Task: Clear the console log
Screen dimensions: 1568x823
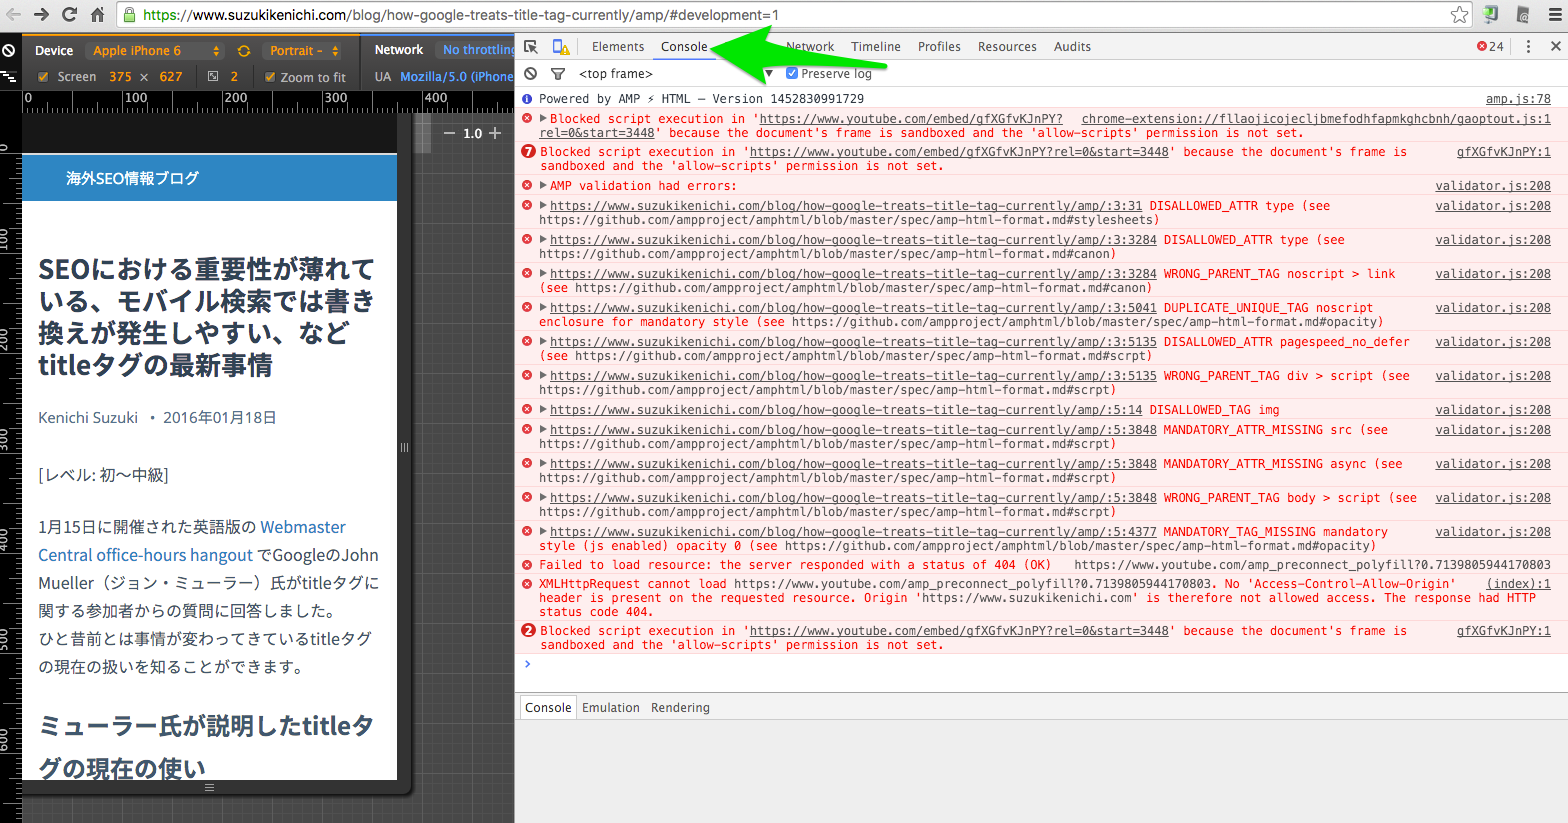Action: click(x=531, y=73)
